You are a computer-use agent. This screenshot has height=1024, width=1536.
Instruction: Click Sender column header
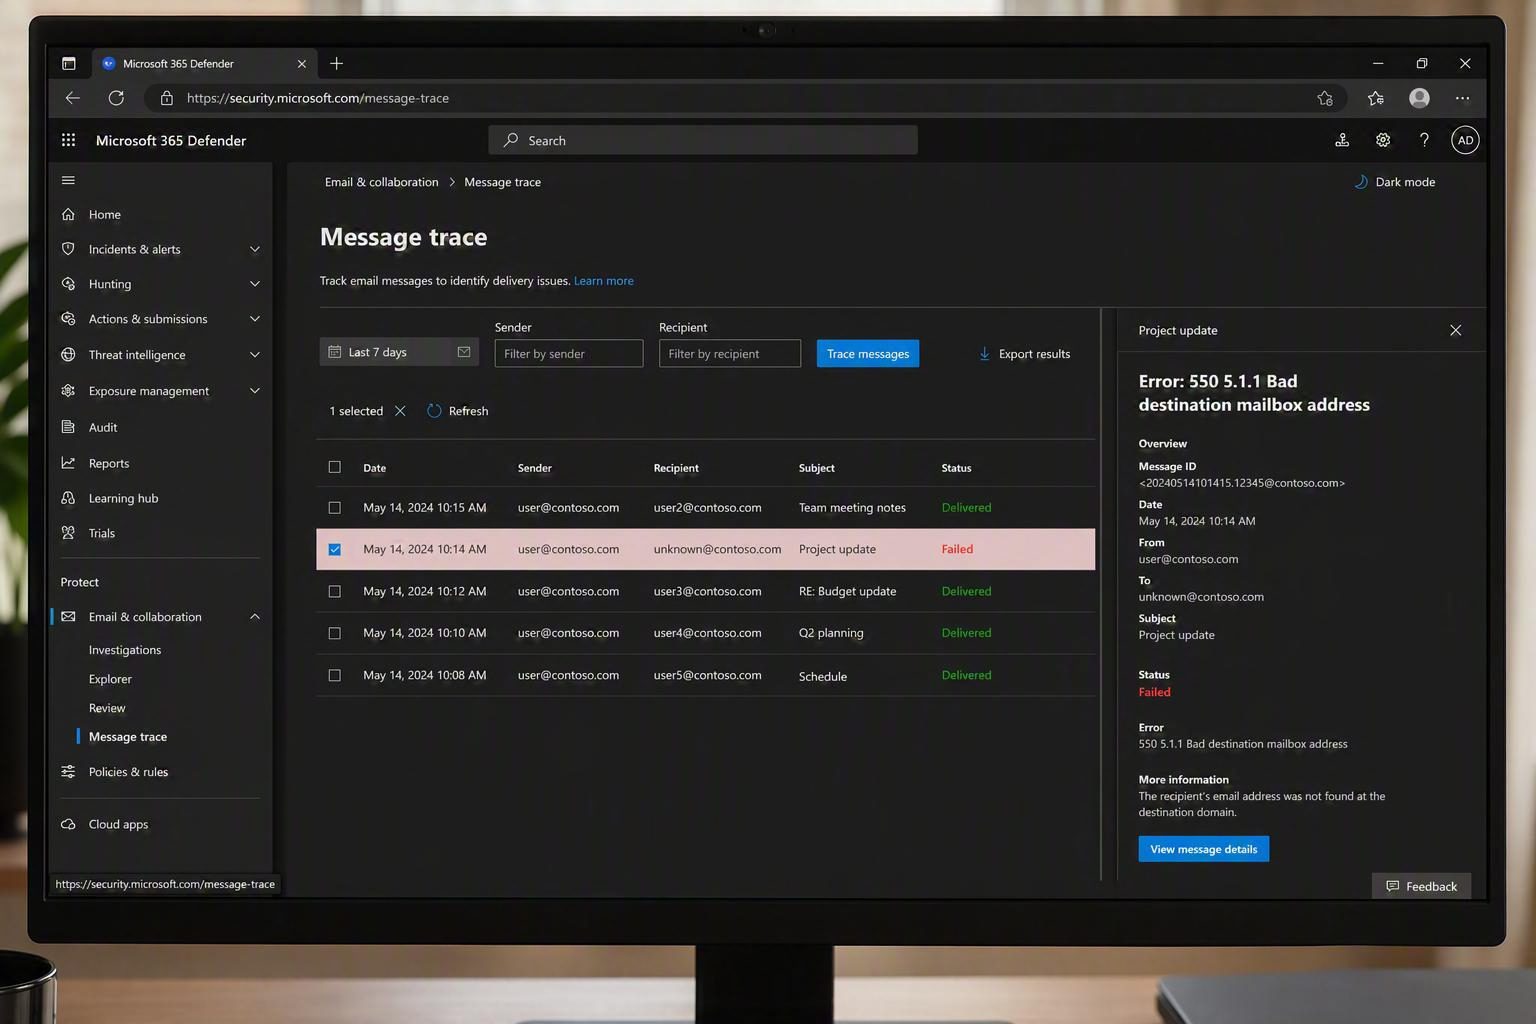pyautogui.click(x=534, y=468)
